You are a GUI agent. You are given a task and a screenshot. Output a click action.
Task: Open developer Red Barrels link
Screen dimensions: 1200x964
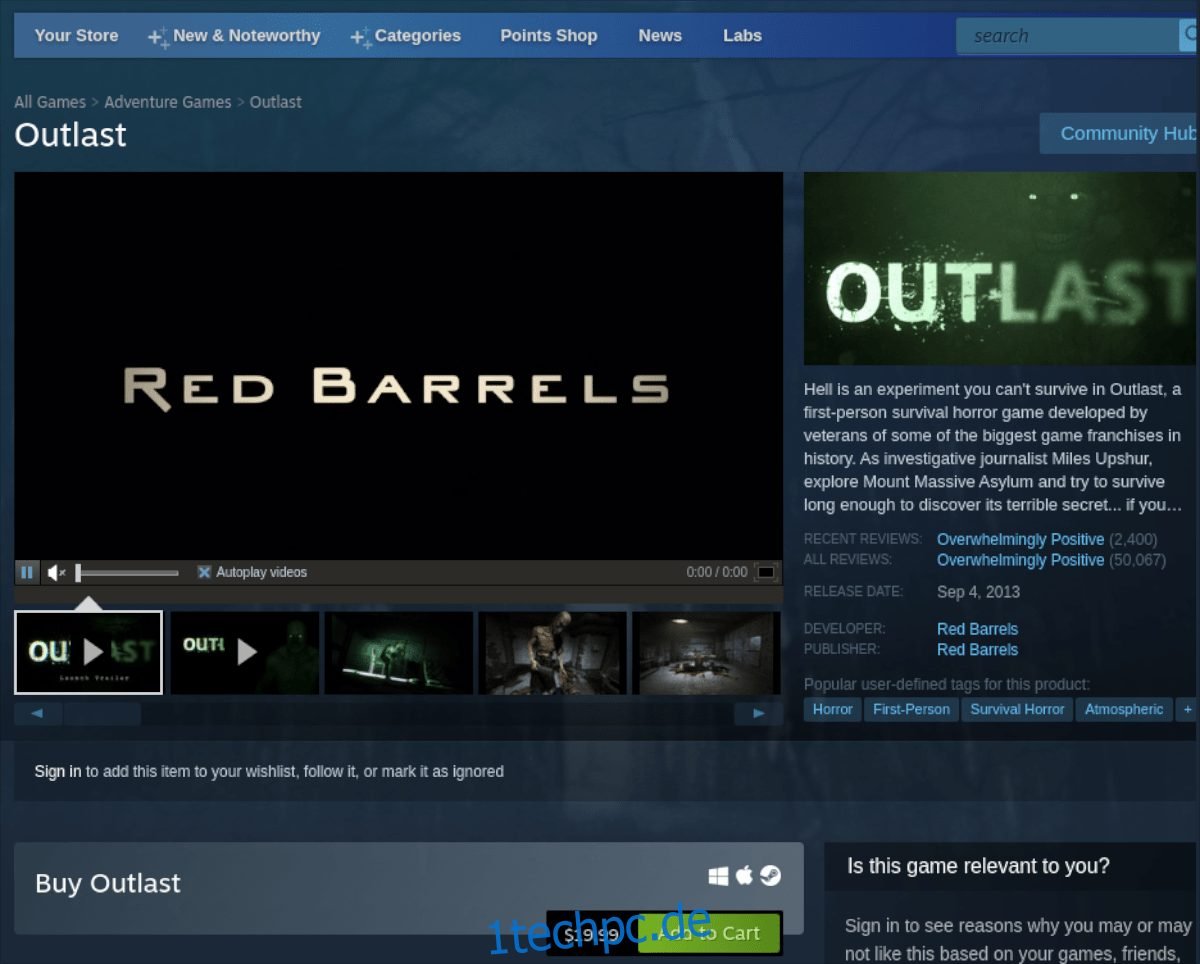point(977,629)
